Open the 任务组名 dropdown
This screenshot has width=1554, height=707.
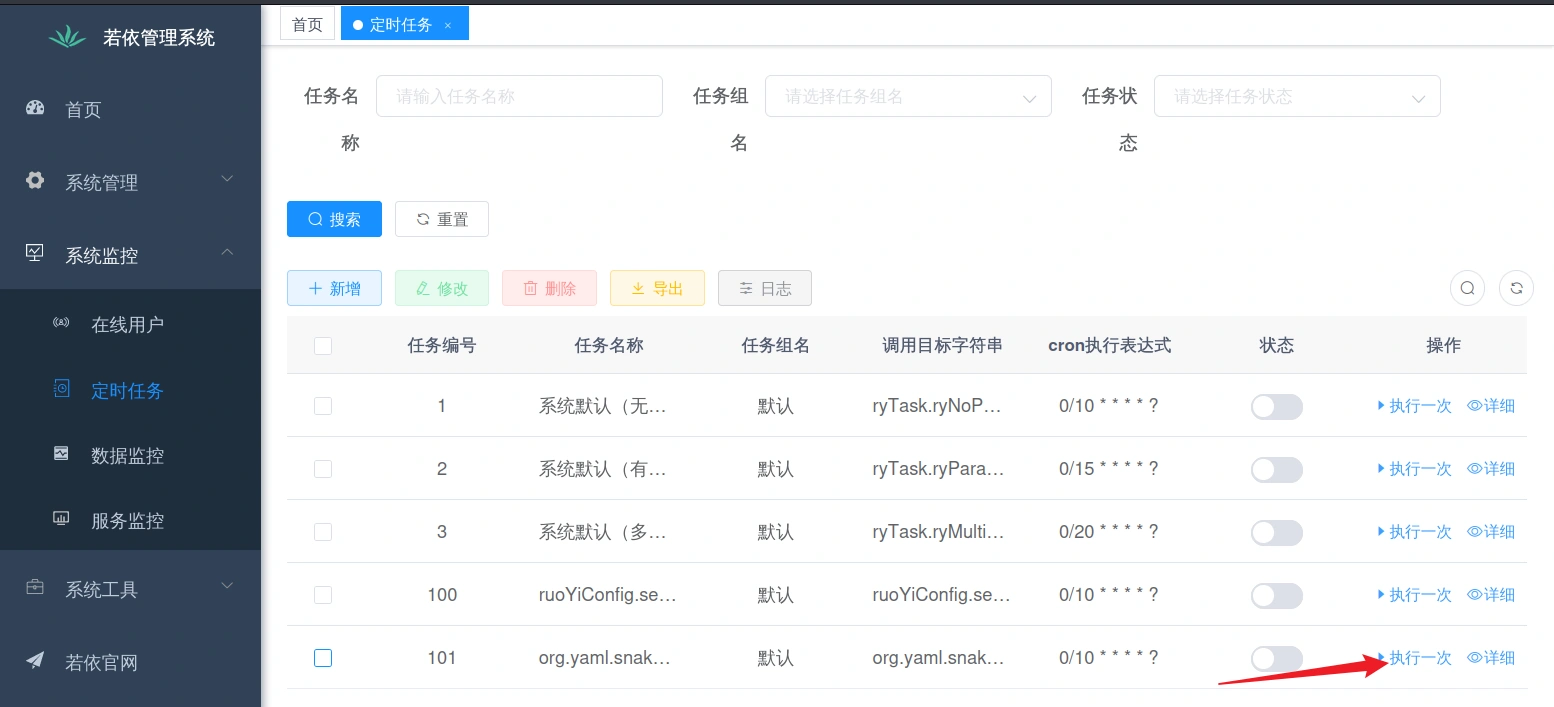[x=907, y=97]
